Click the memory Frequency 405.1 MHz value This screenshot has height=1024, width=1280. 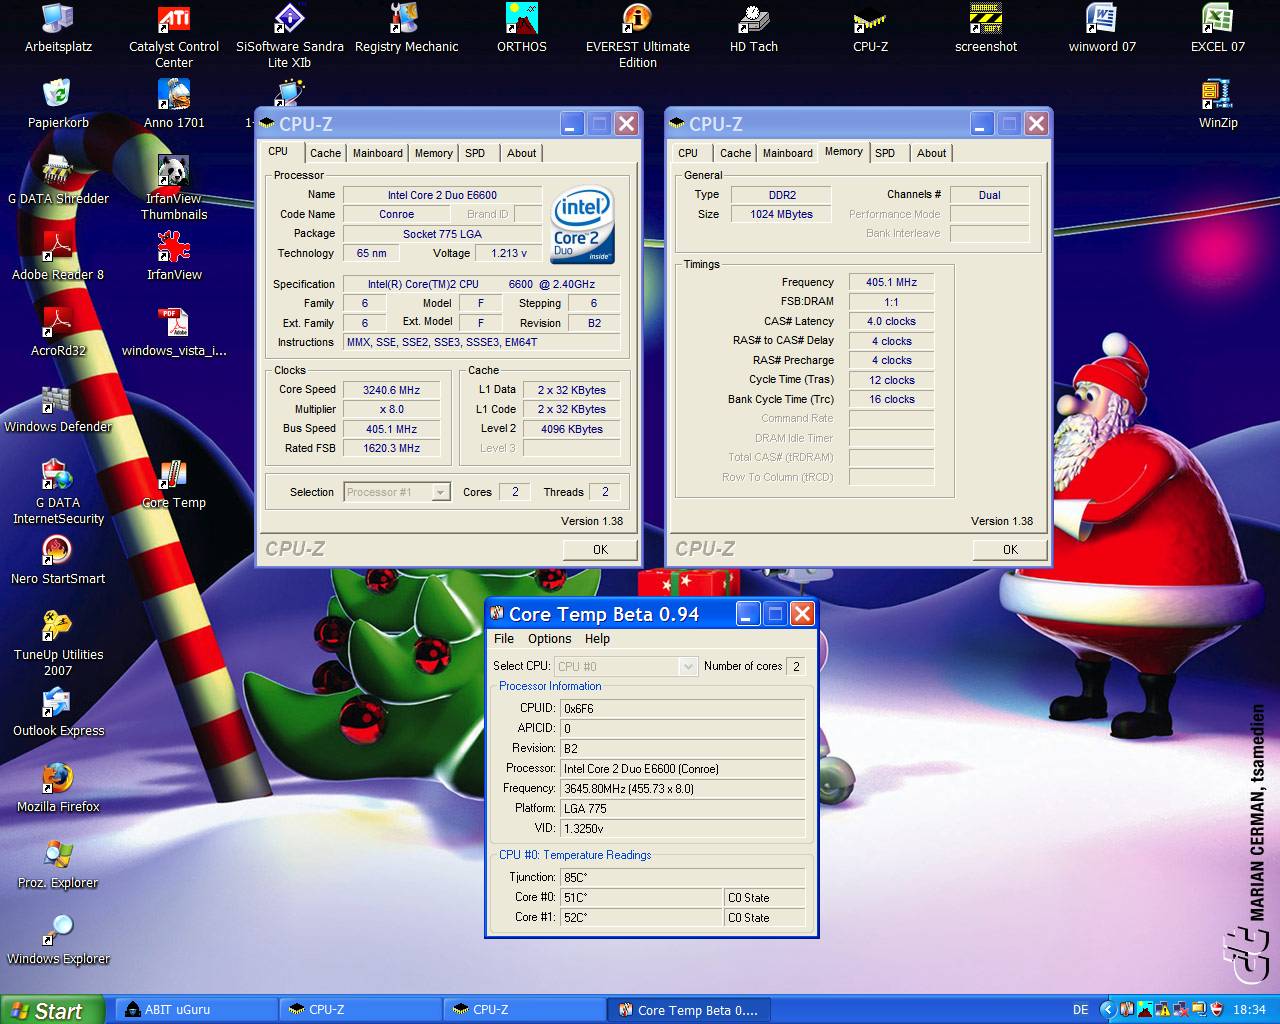(891, 282)
